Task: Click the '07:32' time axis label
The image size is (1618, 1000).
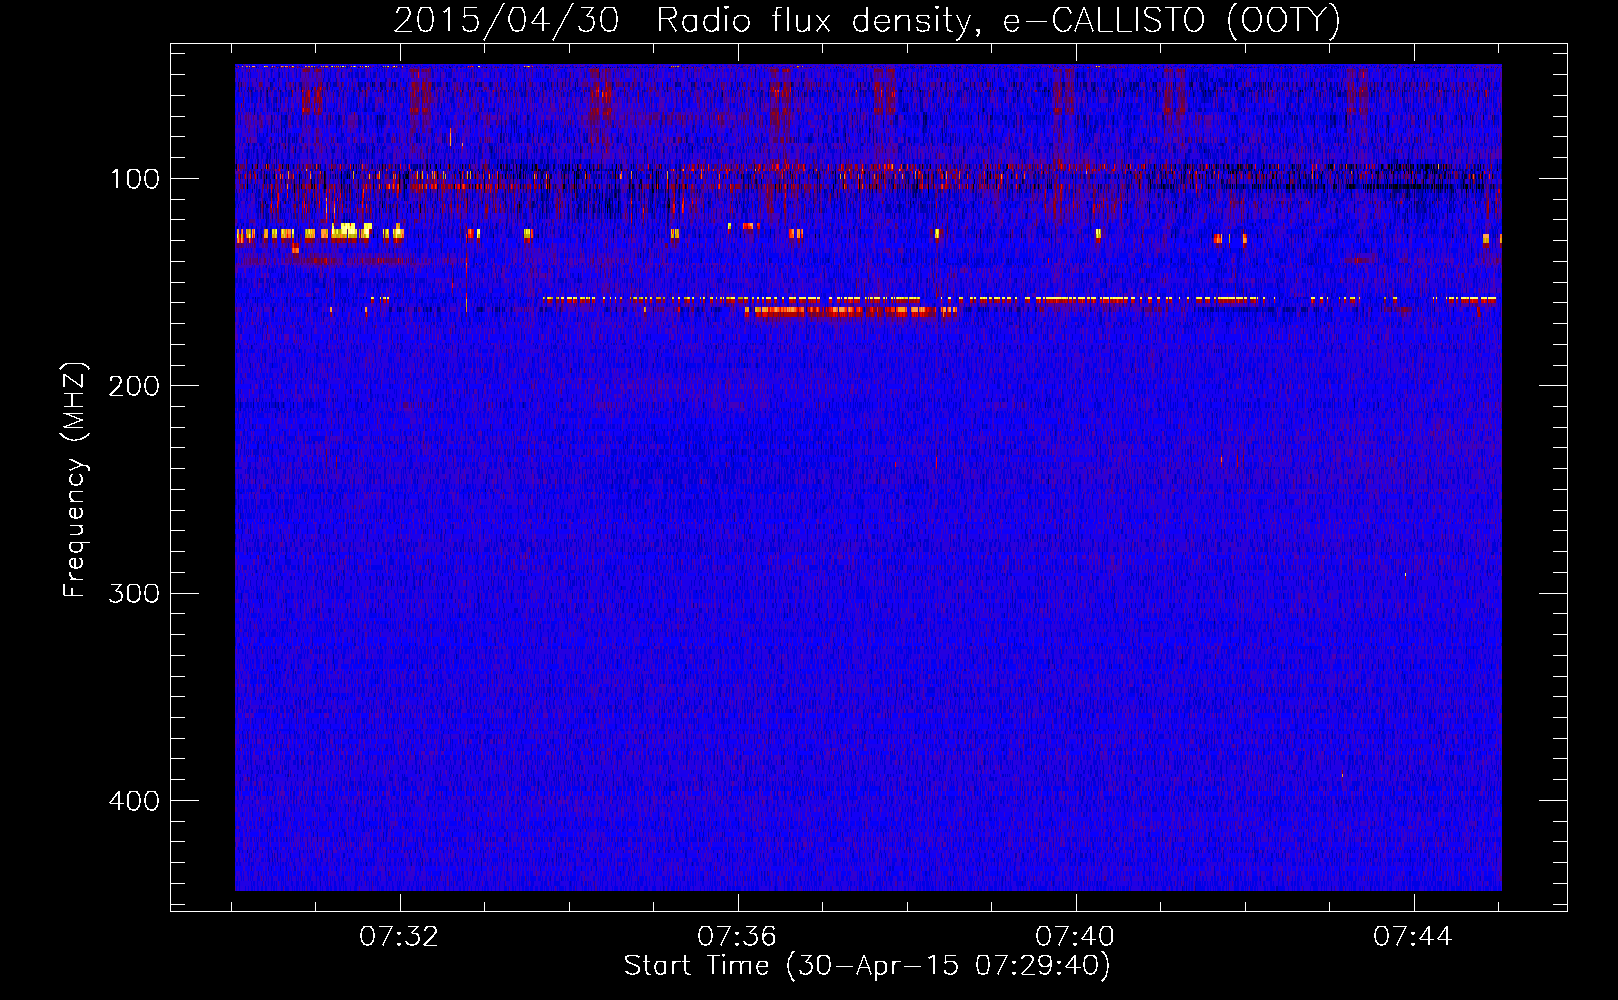Action: click(x=399, y=937)
